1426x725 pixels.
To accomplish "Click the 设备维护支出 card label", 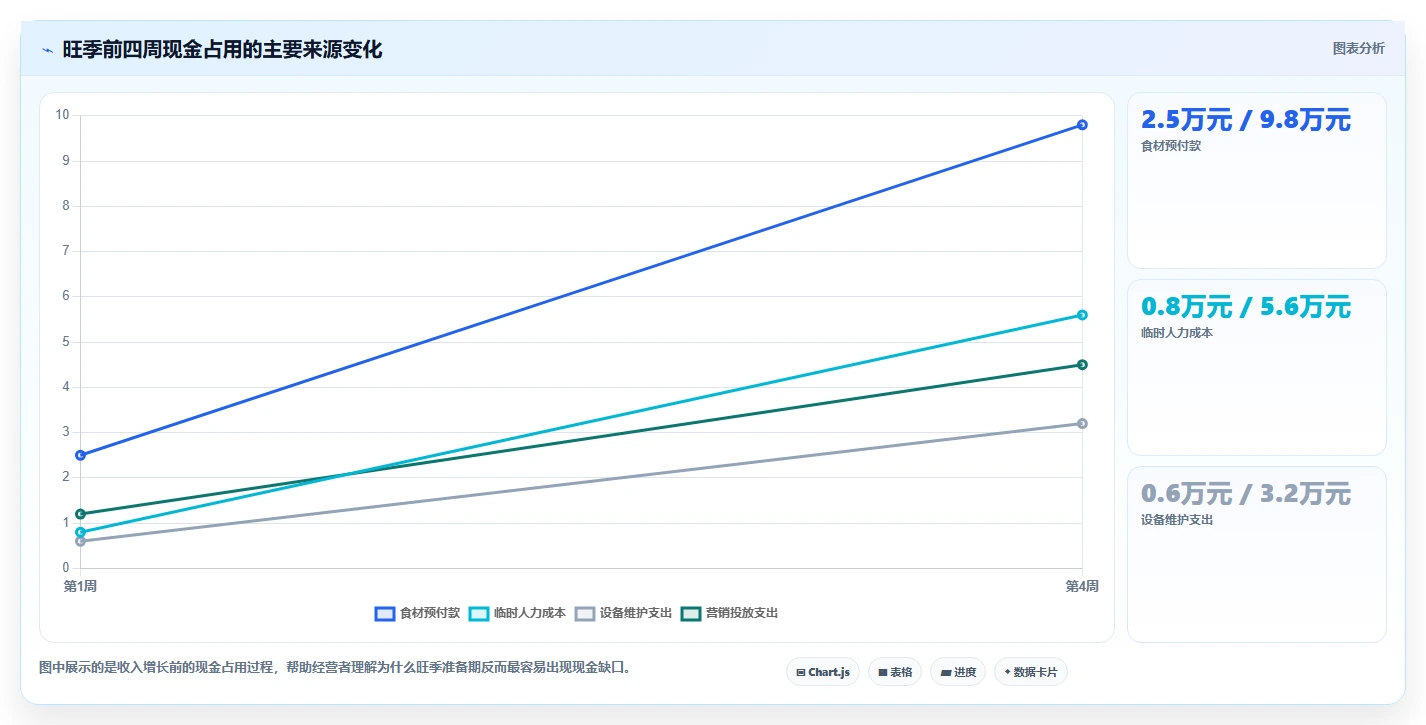I will tap(1177, 520).
